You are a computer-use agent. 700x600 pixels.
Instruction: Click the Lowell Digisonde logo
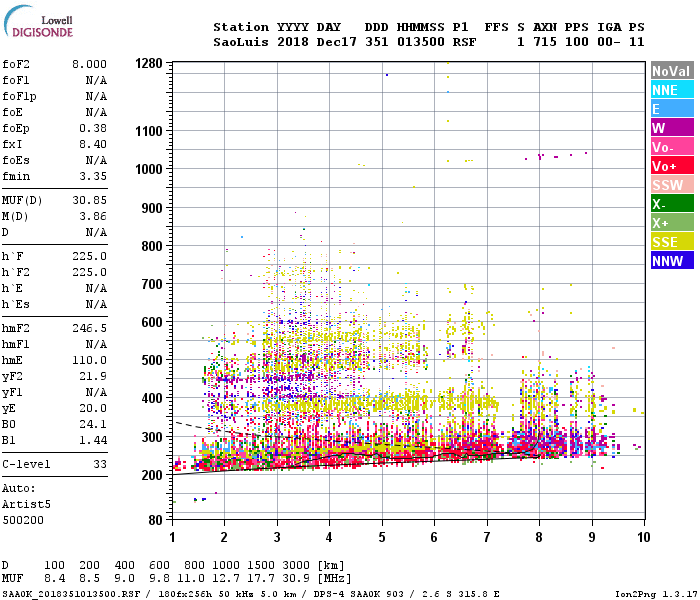click(38, 22)
